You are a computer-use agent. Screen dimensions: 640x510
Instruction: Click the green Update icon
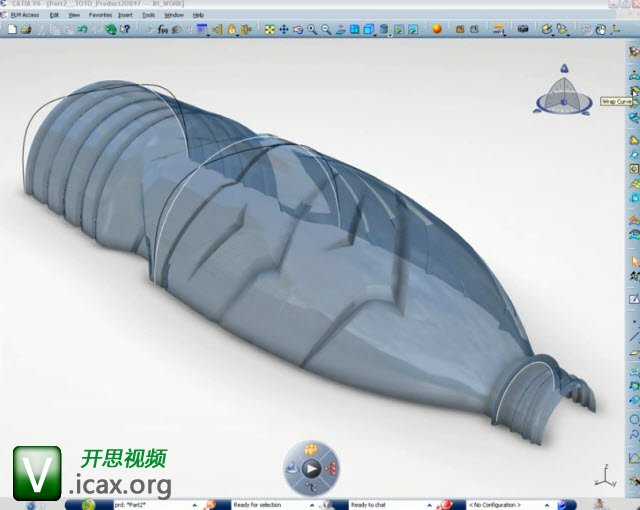tap(111, 29)
